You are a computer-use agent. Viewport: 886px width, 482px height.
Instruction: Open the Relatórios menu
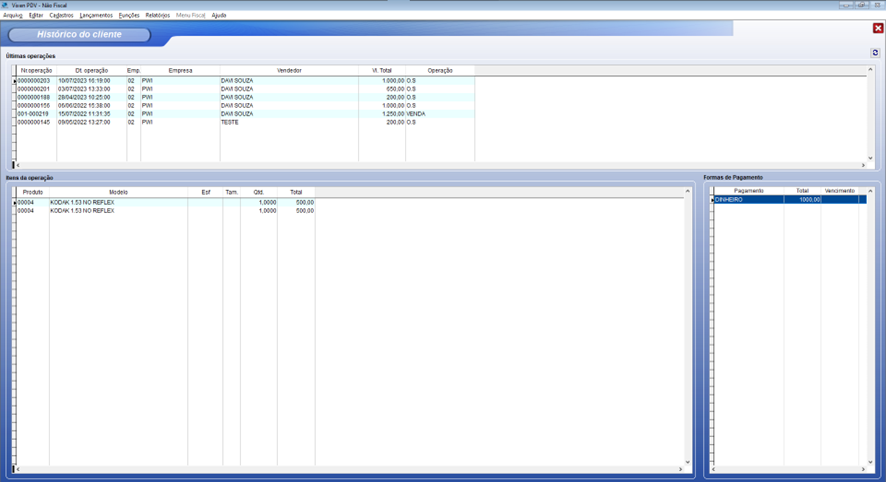tap(157, 16)
